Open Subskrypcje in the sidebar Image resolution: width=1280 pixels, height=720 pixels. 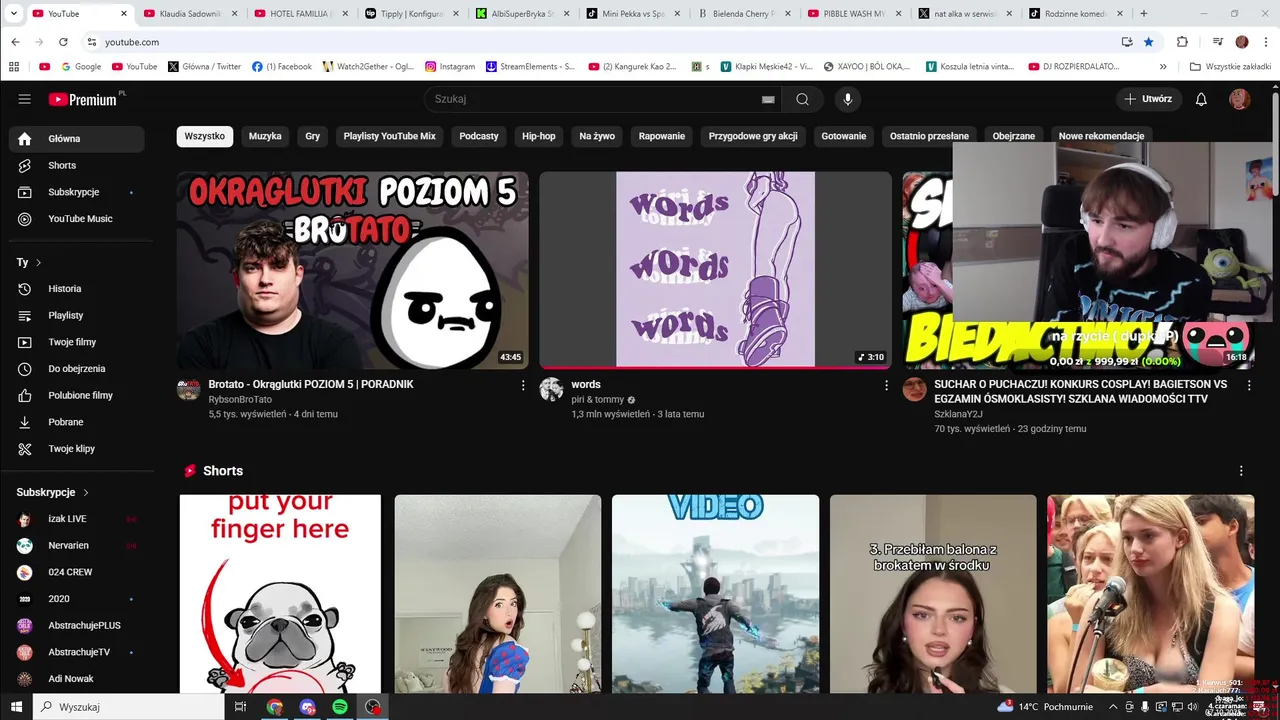pos(76,192)
